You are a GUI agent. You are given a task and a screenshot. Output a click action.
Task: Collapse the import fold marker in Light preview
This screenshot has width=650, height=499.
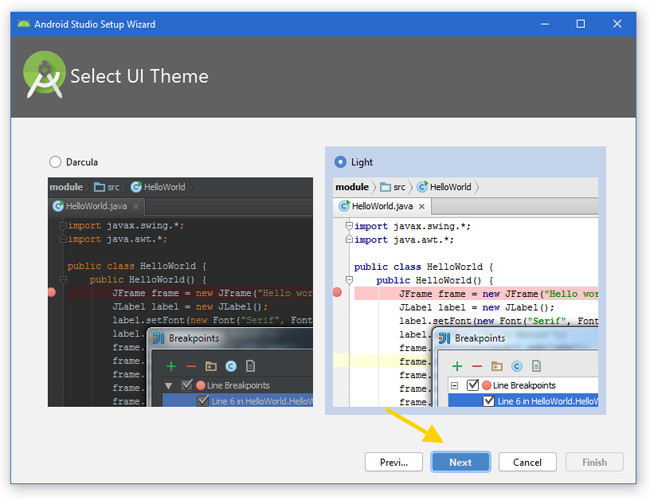(348, 226)
